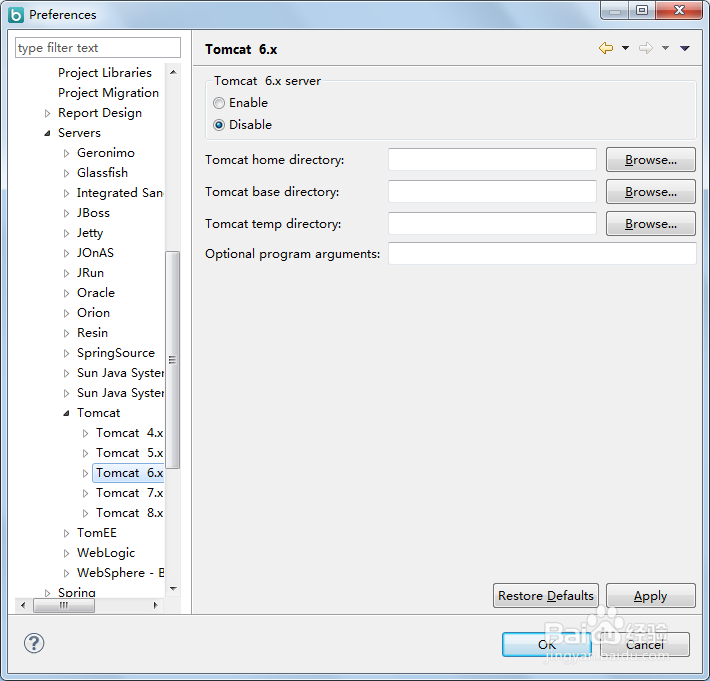Minimize the Preferences window
This screenshot has height=681, width=710.
[x=615, y=11]
